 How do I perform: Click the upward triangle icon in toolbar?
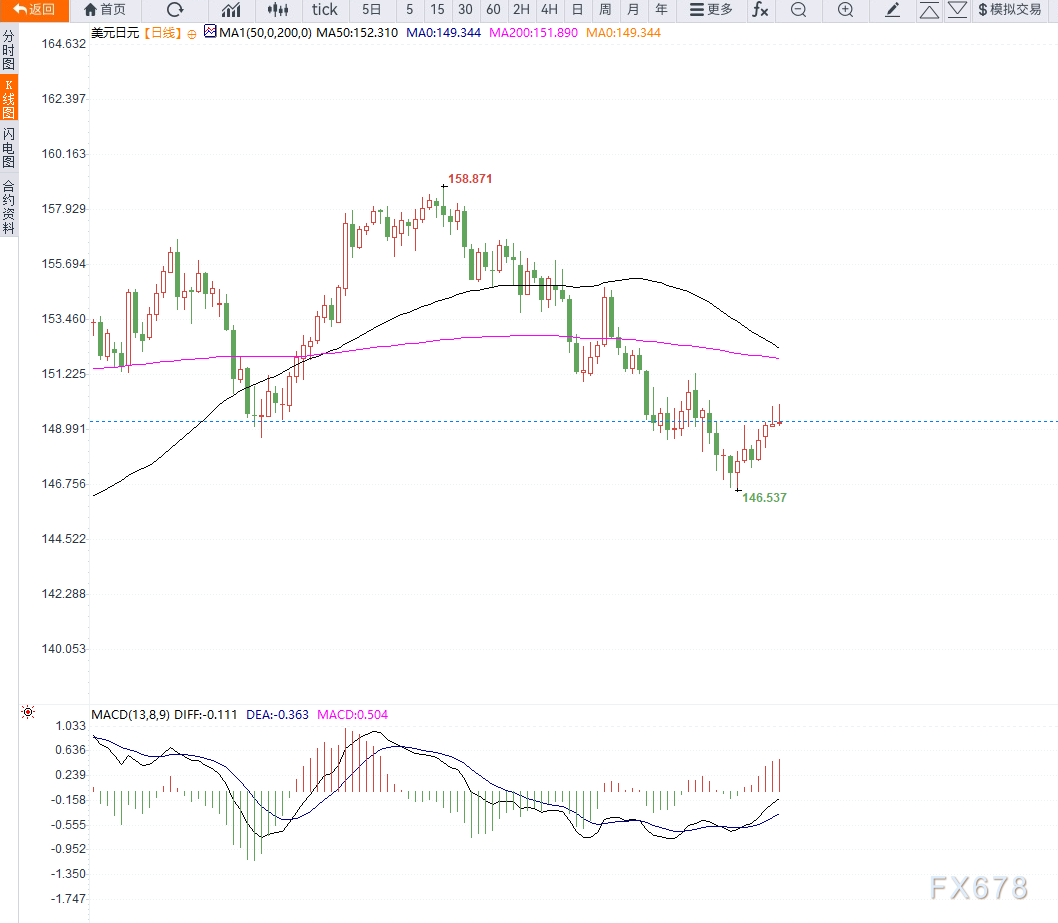[929, 9]
